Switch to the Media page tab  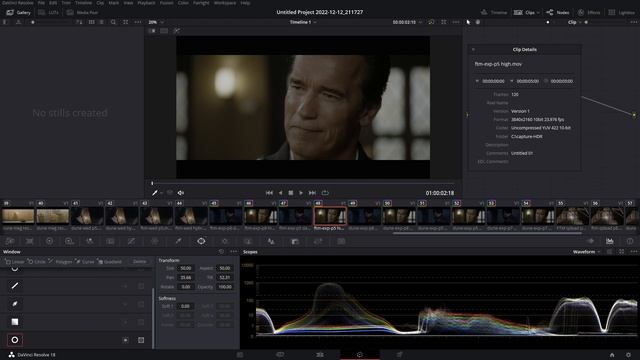240,355
